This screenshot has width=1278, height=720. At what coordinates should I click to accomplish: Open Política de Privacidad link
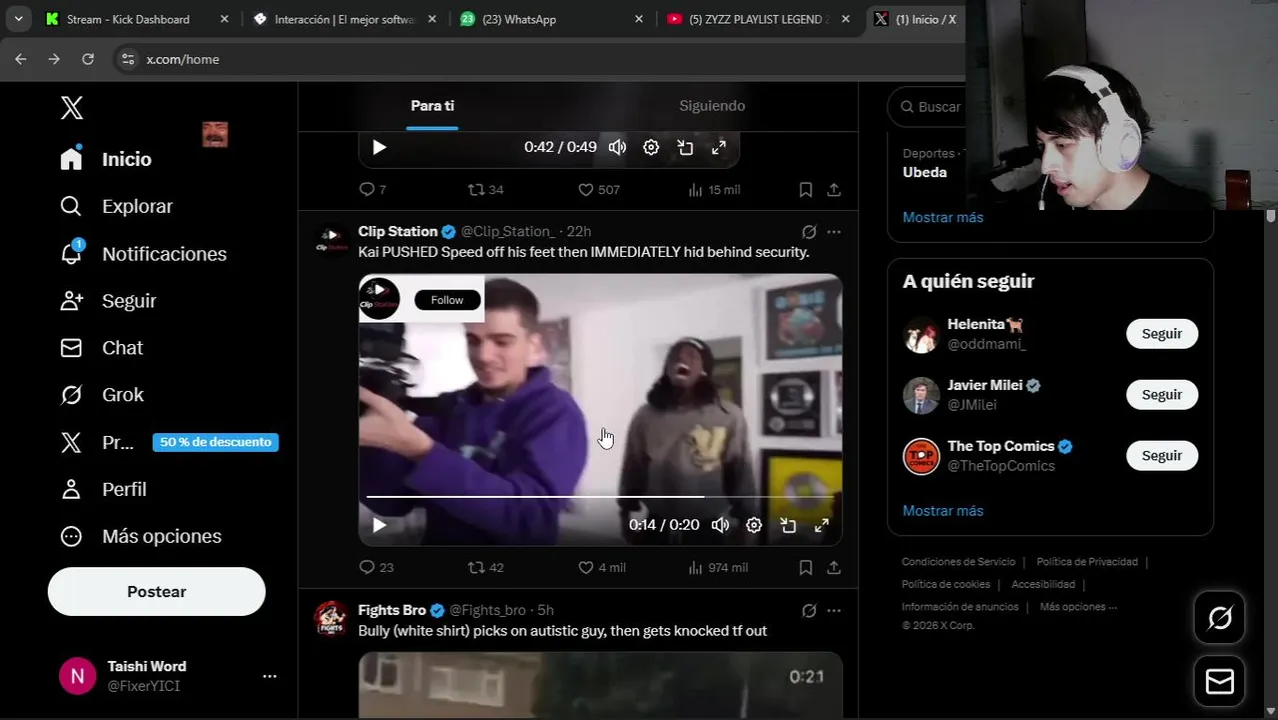pyautogui.click(x=1087, y=562)
